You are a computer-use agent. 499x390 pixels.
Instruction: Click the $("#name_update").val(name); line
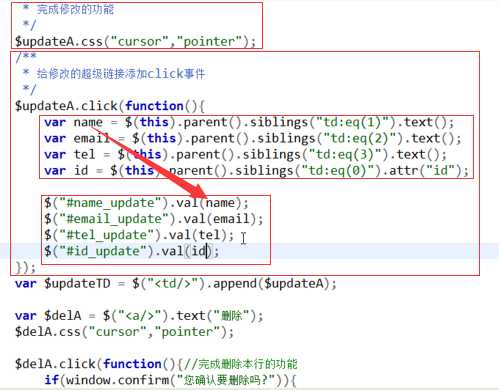click(x=147, y=203)
